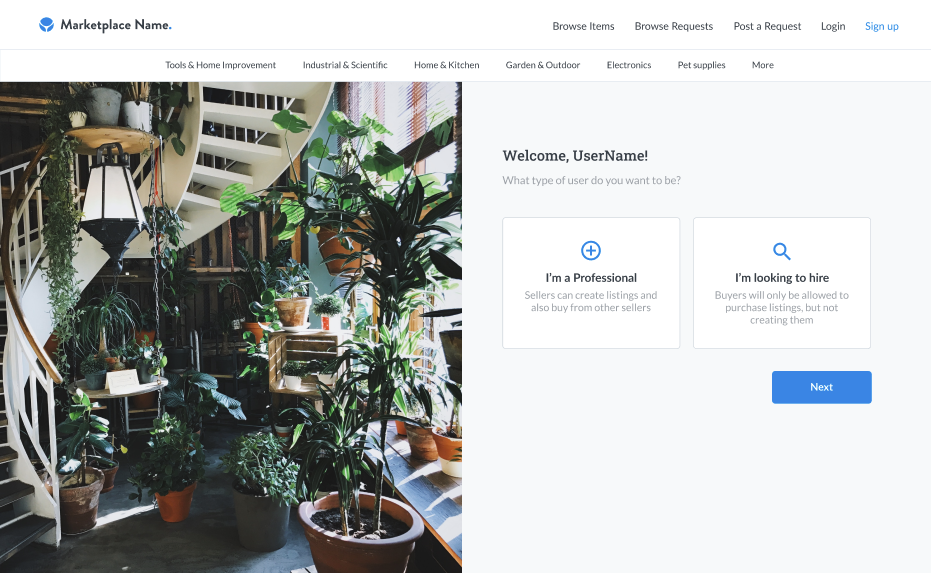The width and height of the screenshot is (931, 573).
Task: Open the Sign up link
Action: [881, 26]
